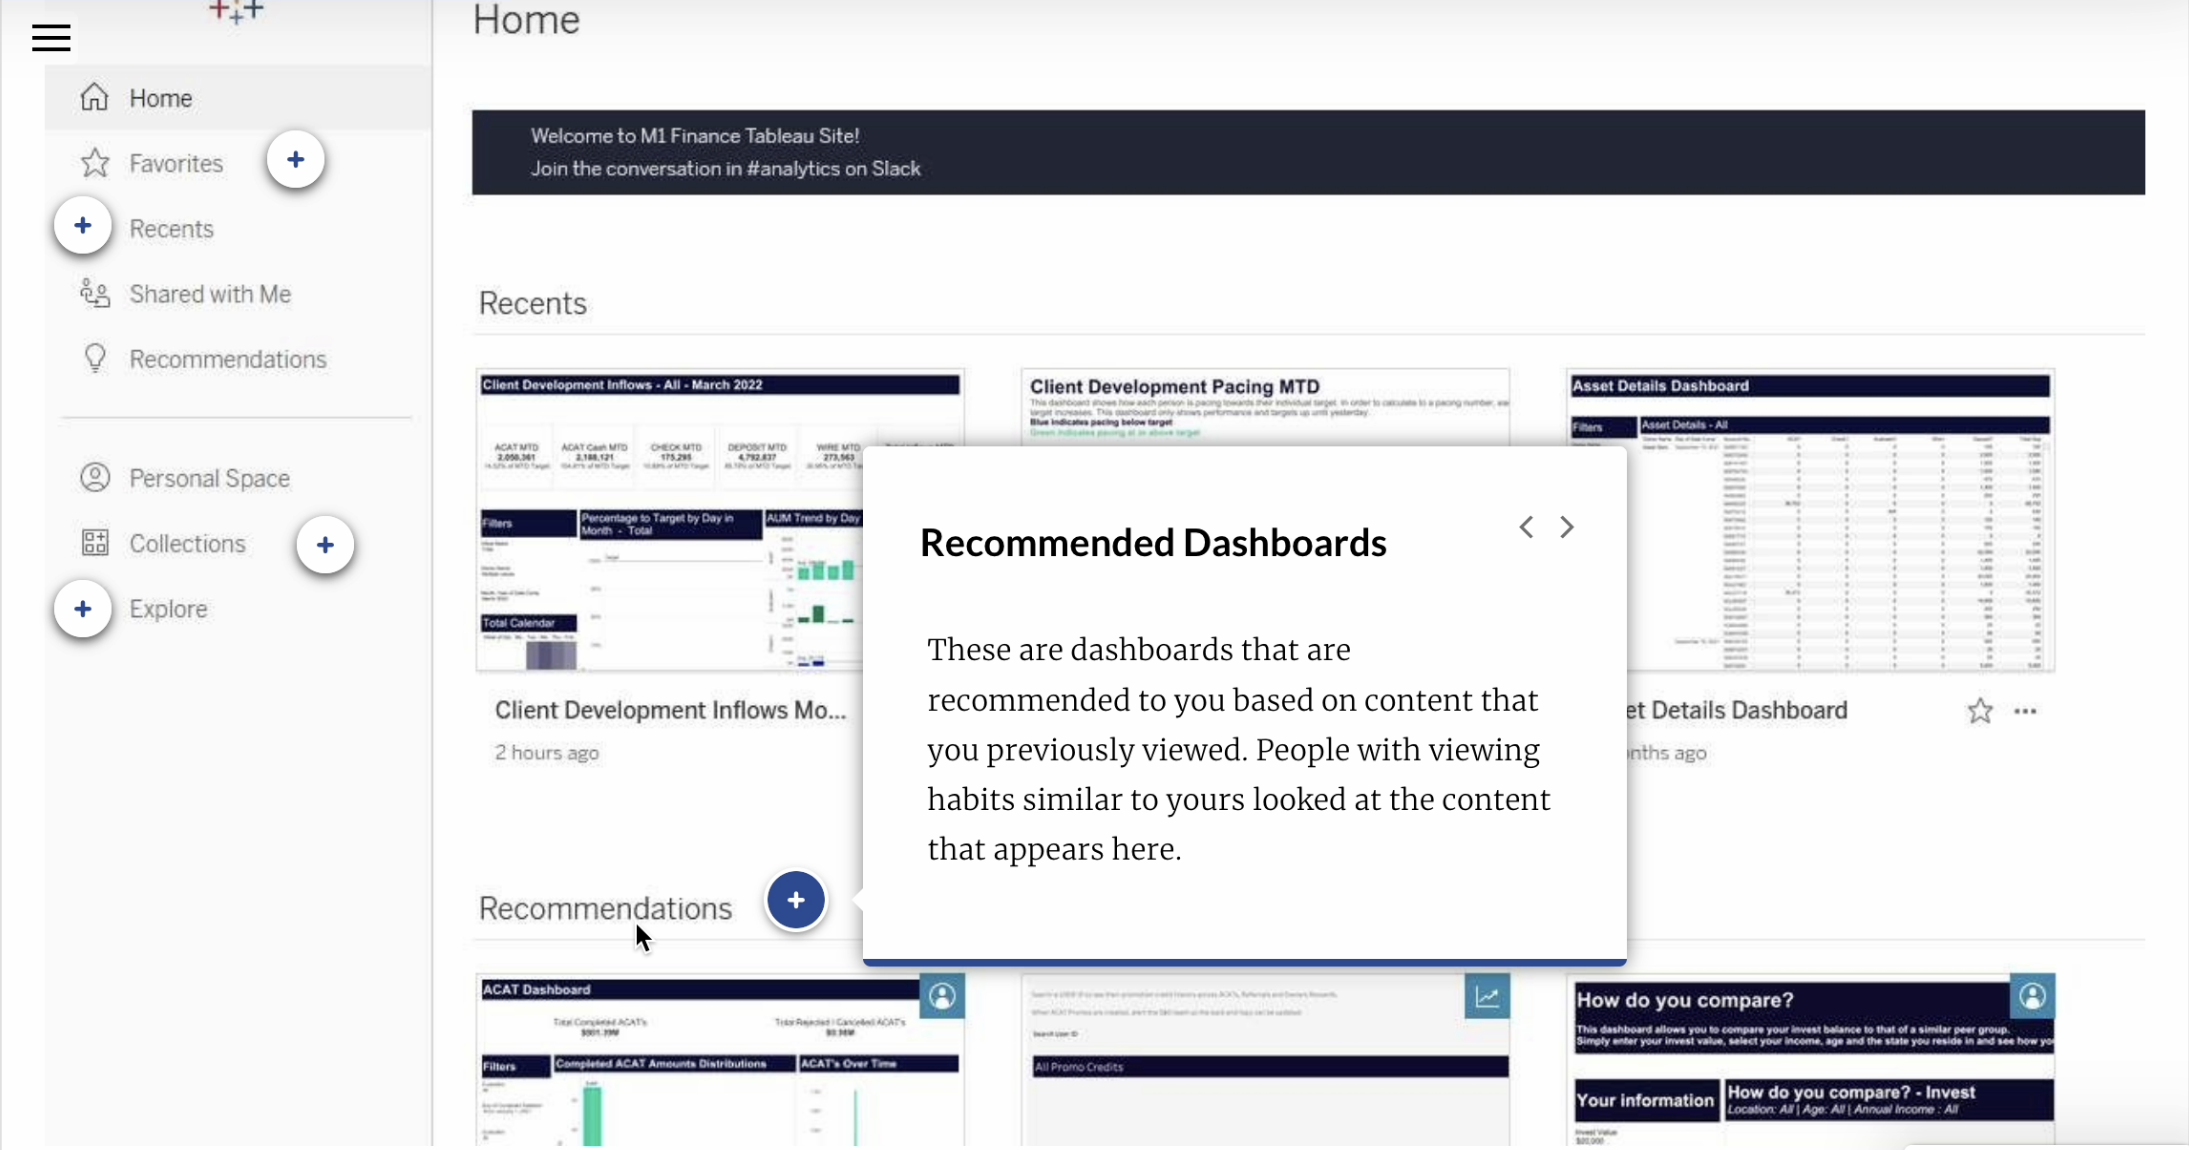This screenshot has width=2189, height=1150.
Task: Open Collections via its grid icon
Action: 94,543
